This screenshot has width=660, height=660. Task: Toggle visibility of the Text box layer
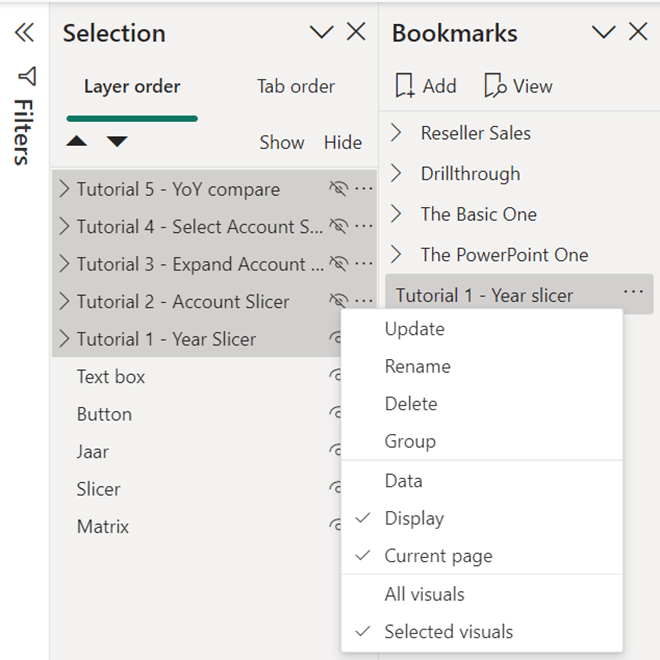pyautogui.click(x=336, y=377)
